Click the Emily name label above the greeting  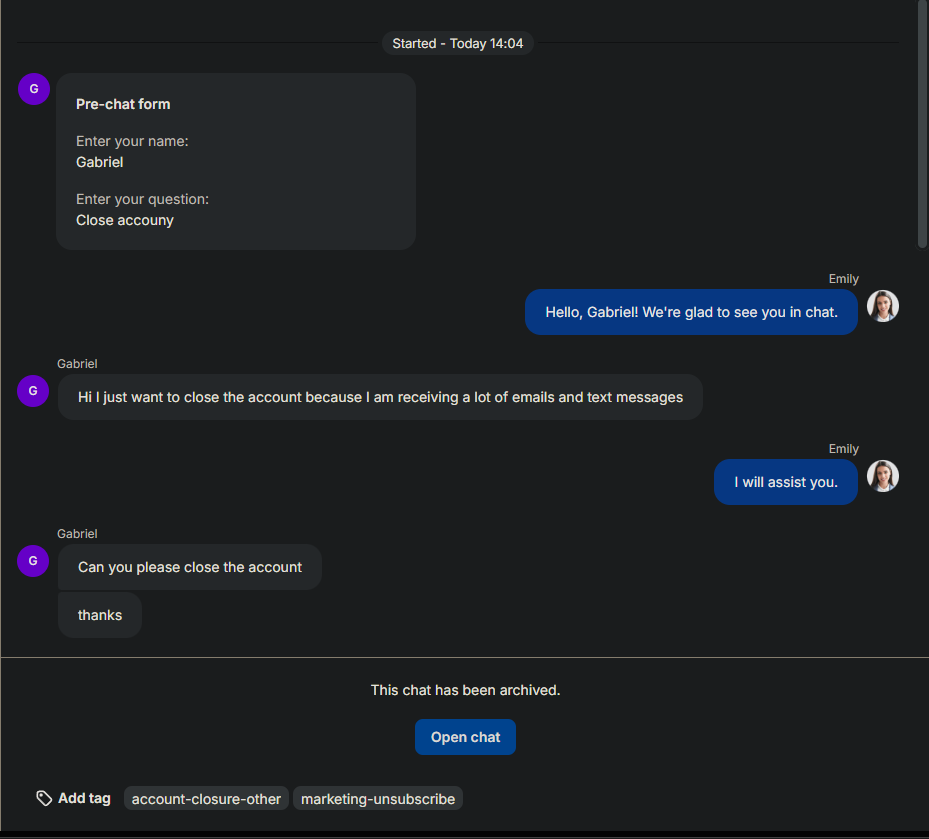(x=843, y=279)
